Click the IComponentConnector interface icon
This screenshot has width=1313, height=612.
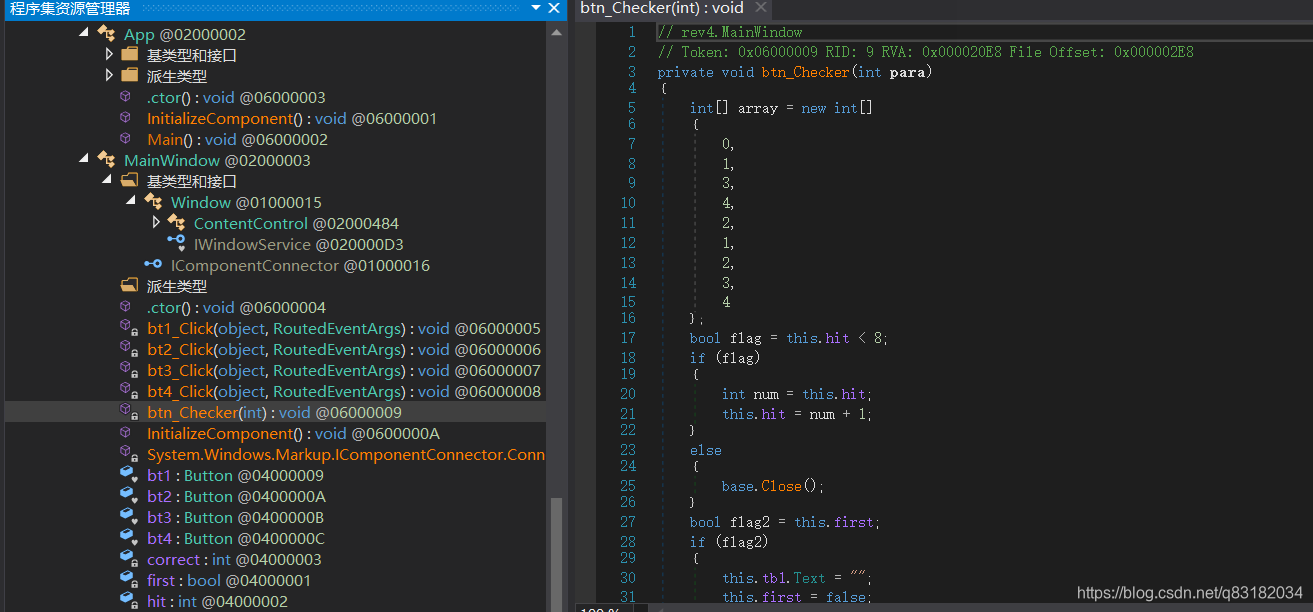tap(153, 265)
